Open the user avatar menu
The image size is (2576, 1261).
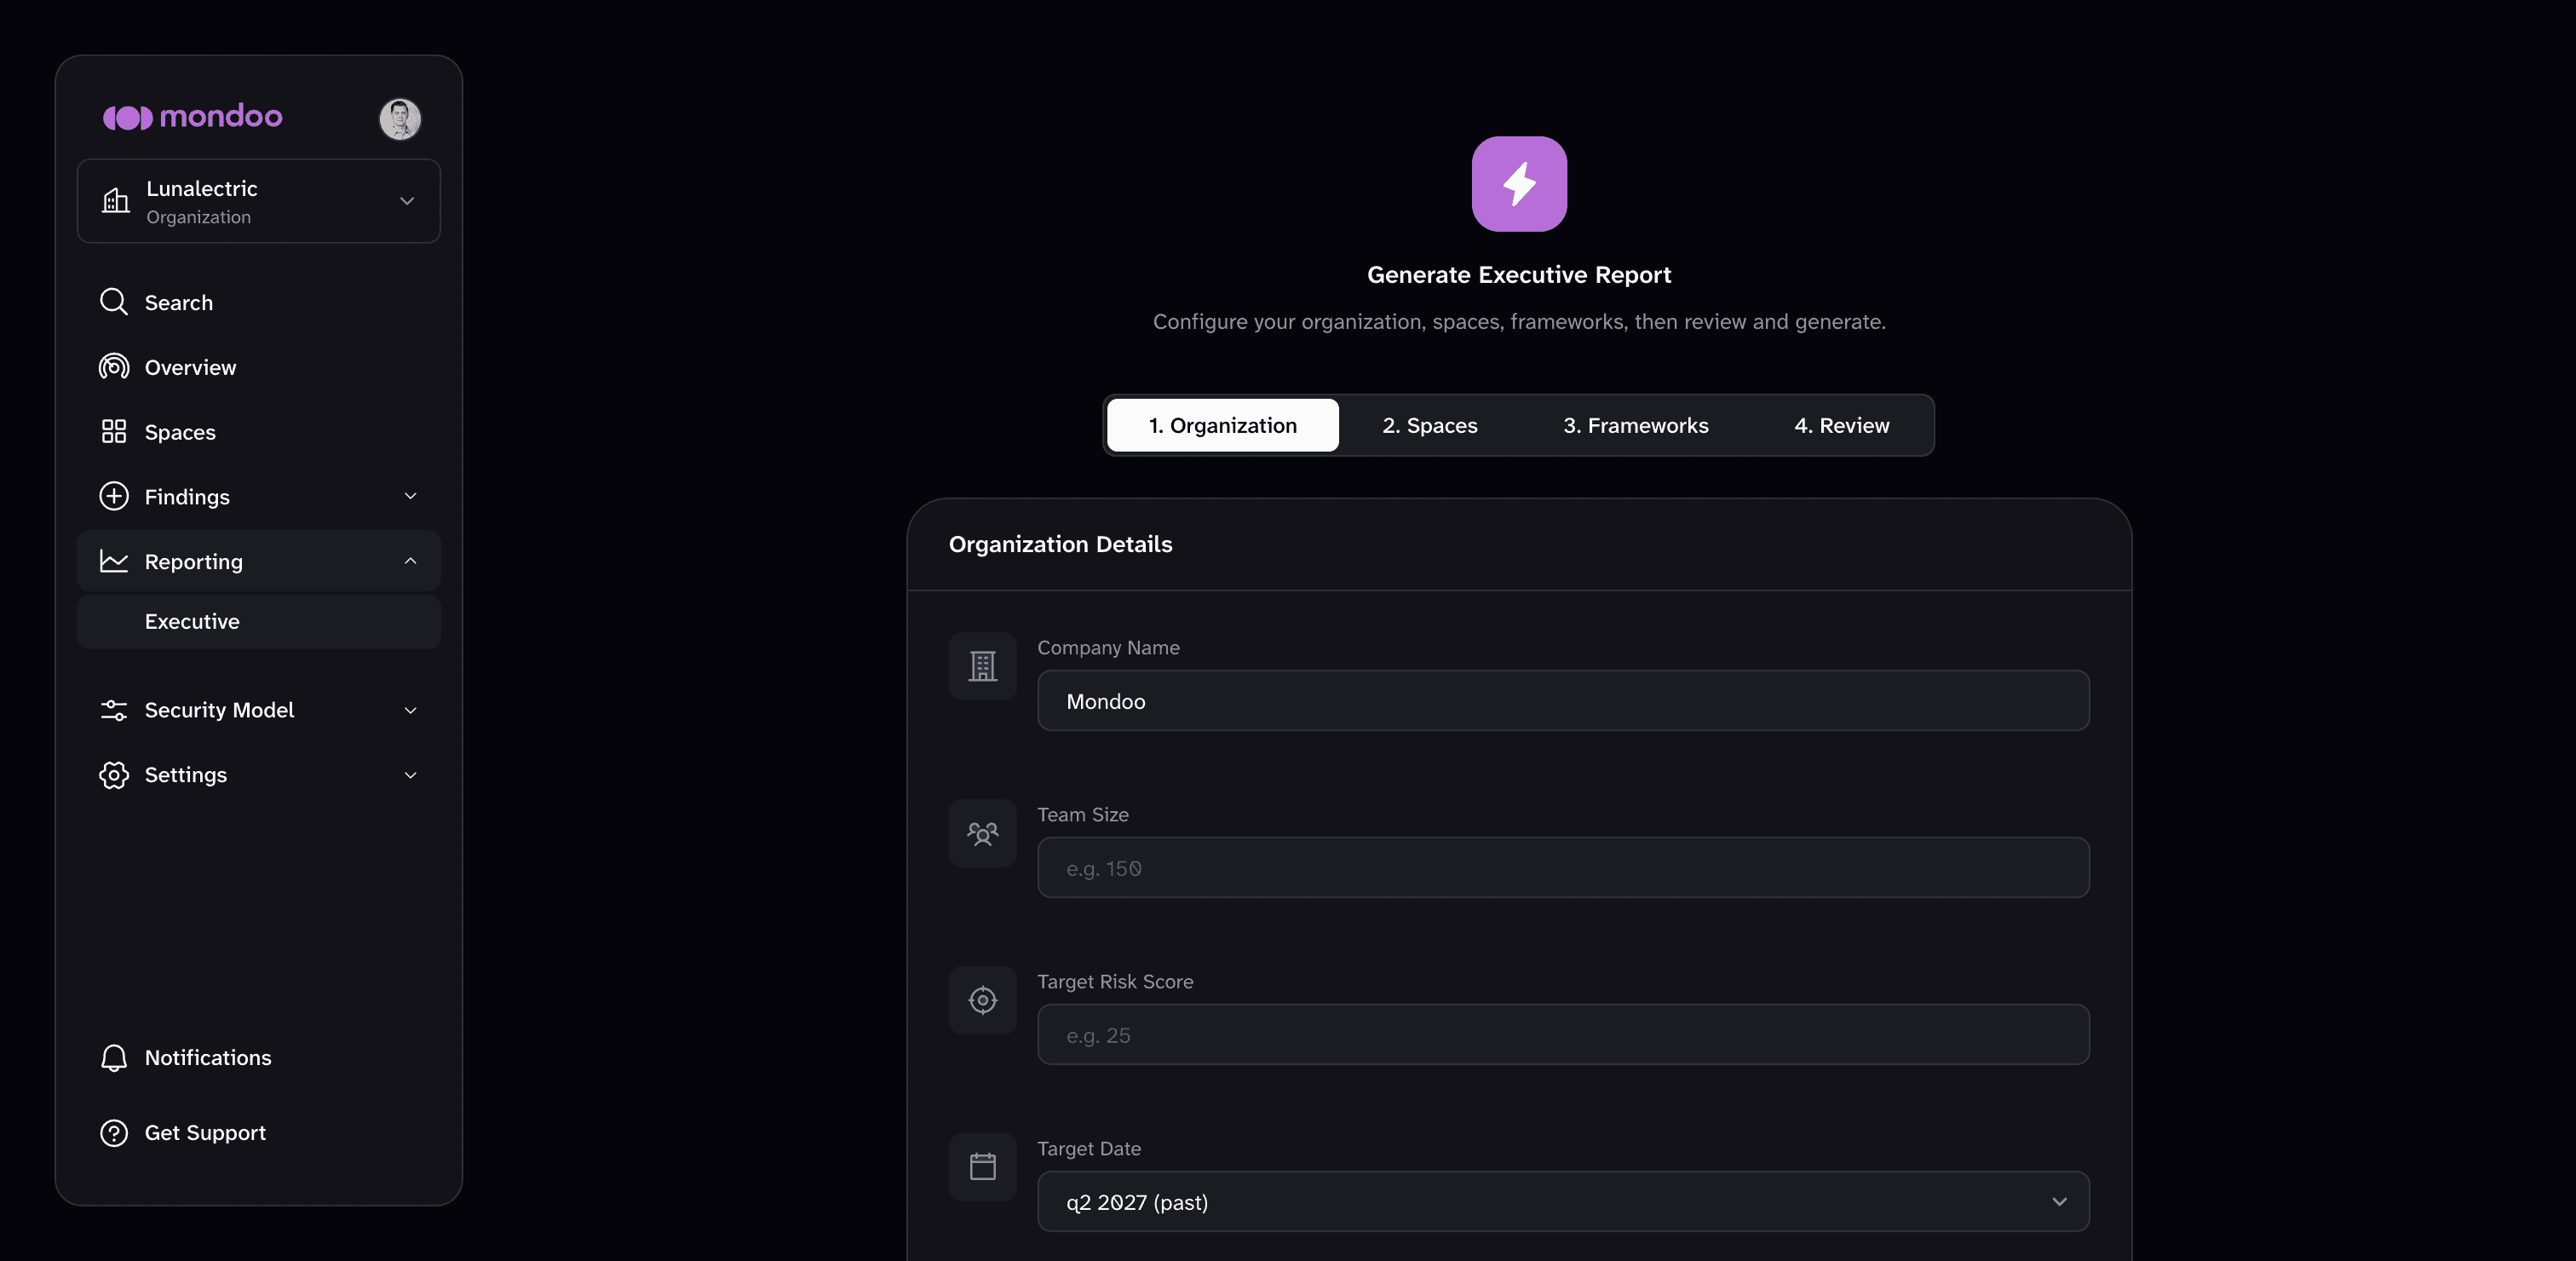(400, 119)
